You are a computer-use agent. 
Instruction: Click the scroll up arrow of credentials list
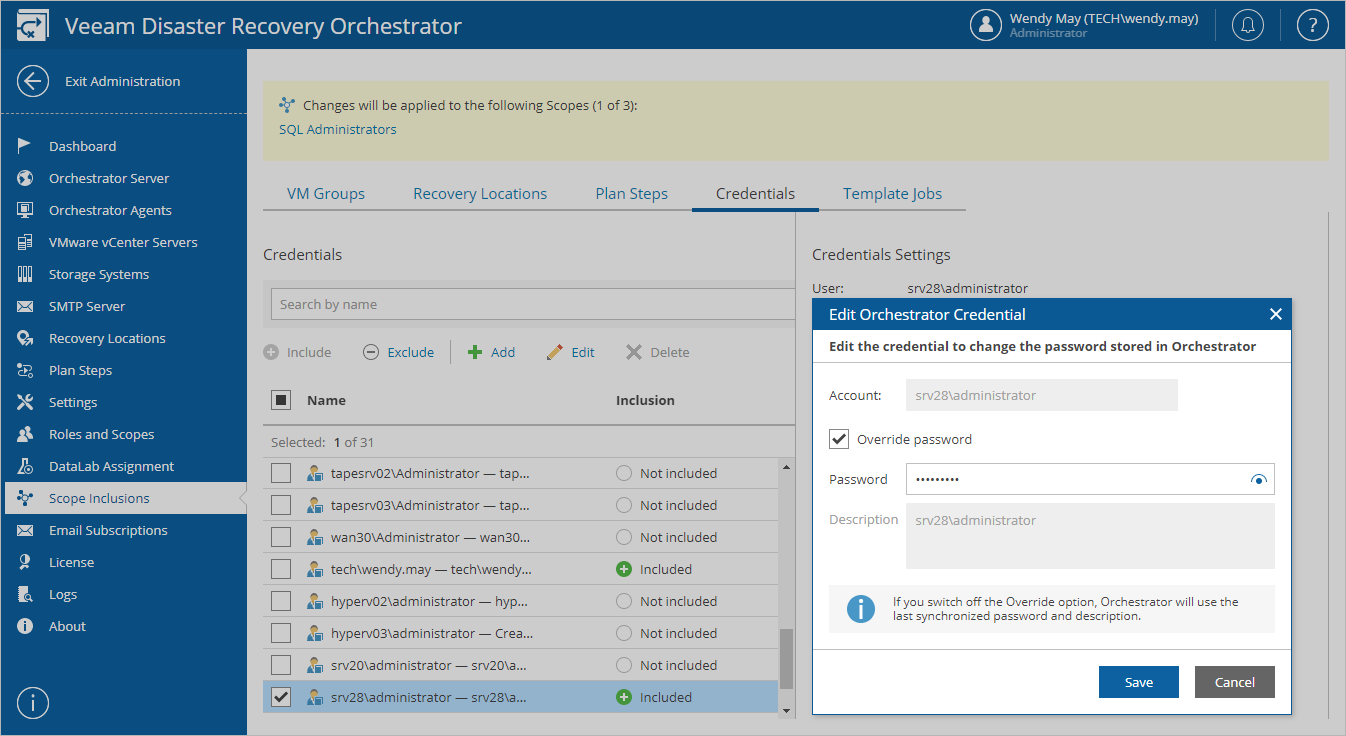pyautogui.click(x=786, y=467)
